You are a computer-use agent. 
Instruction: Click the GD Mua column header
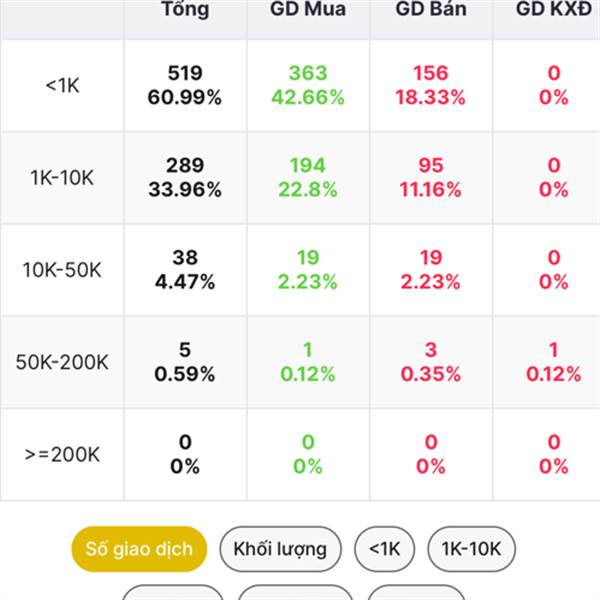[x=308, y=9]
